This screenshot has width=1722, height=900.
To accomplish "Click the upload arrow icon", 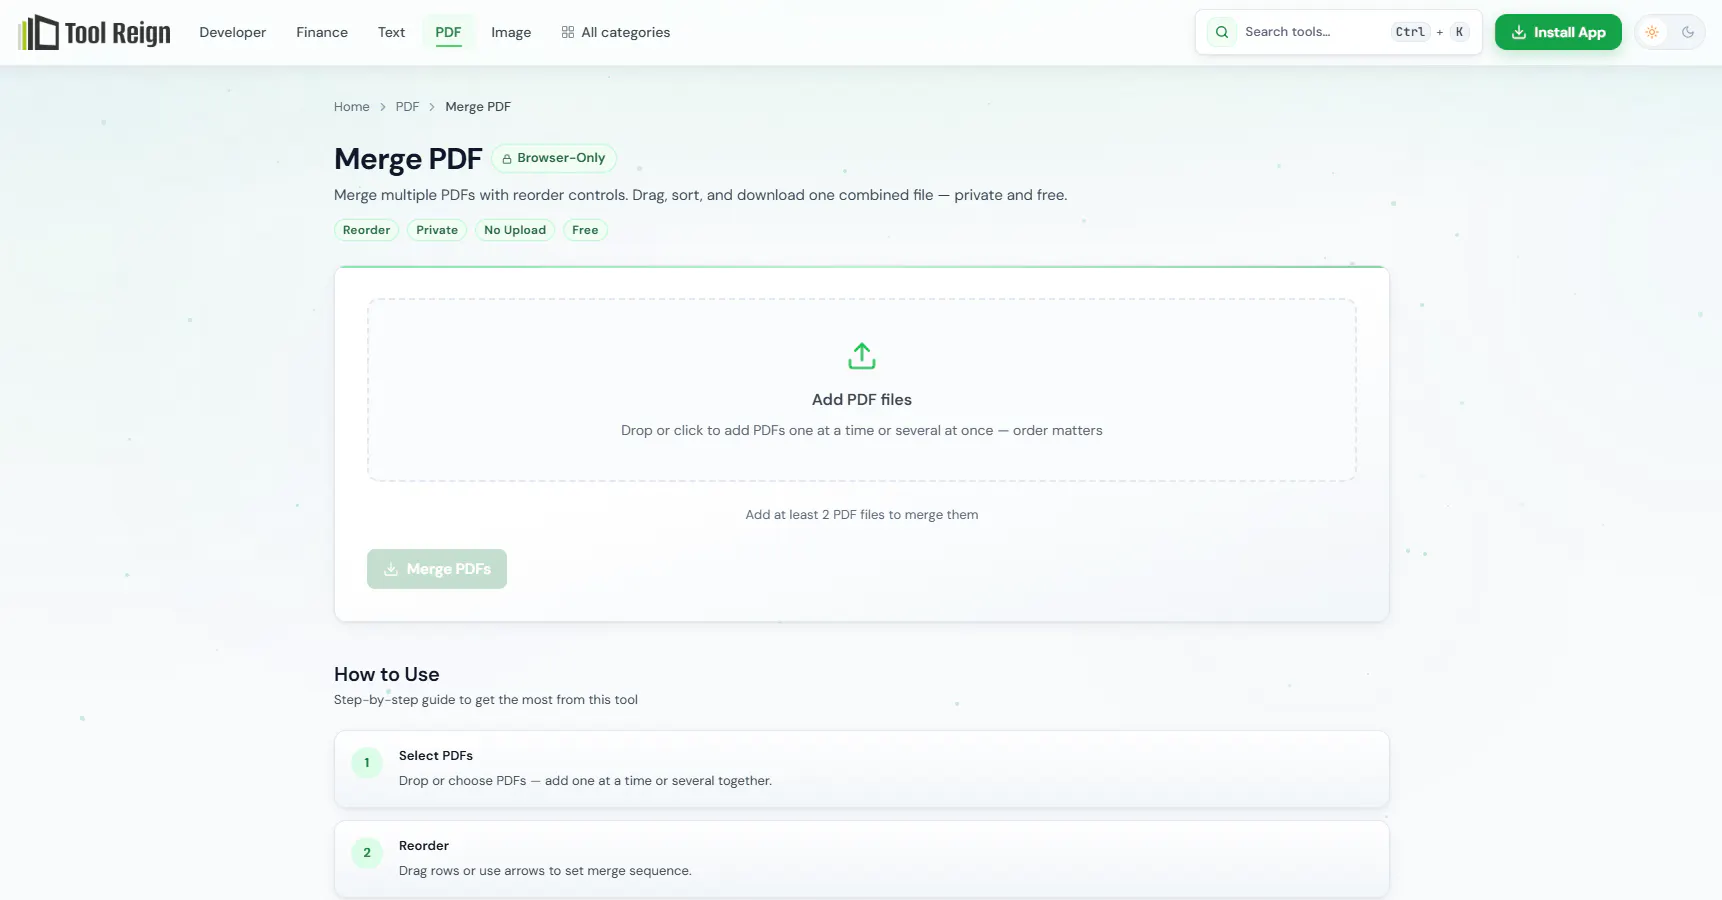I will [862, 356].
